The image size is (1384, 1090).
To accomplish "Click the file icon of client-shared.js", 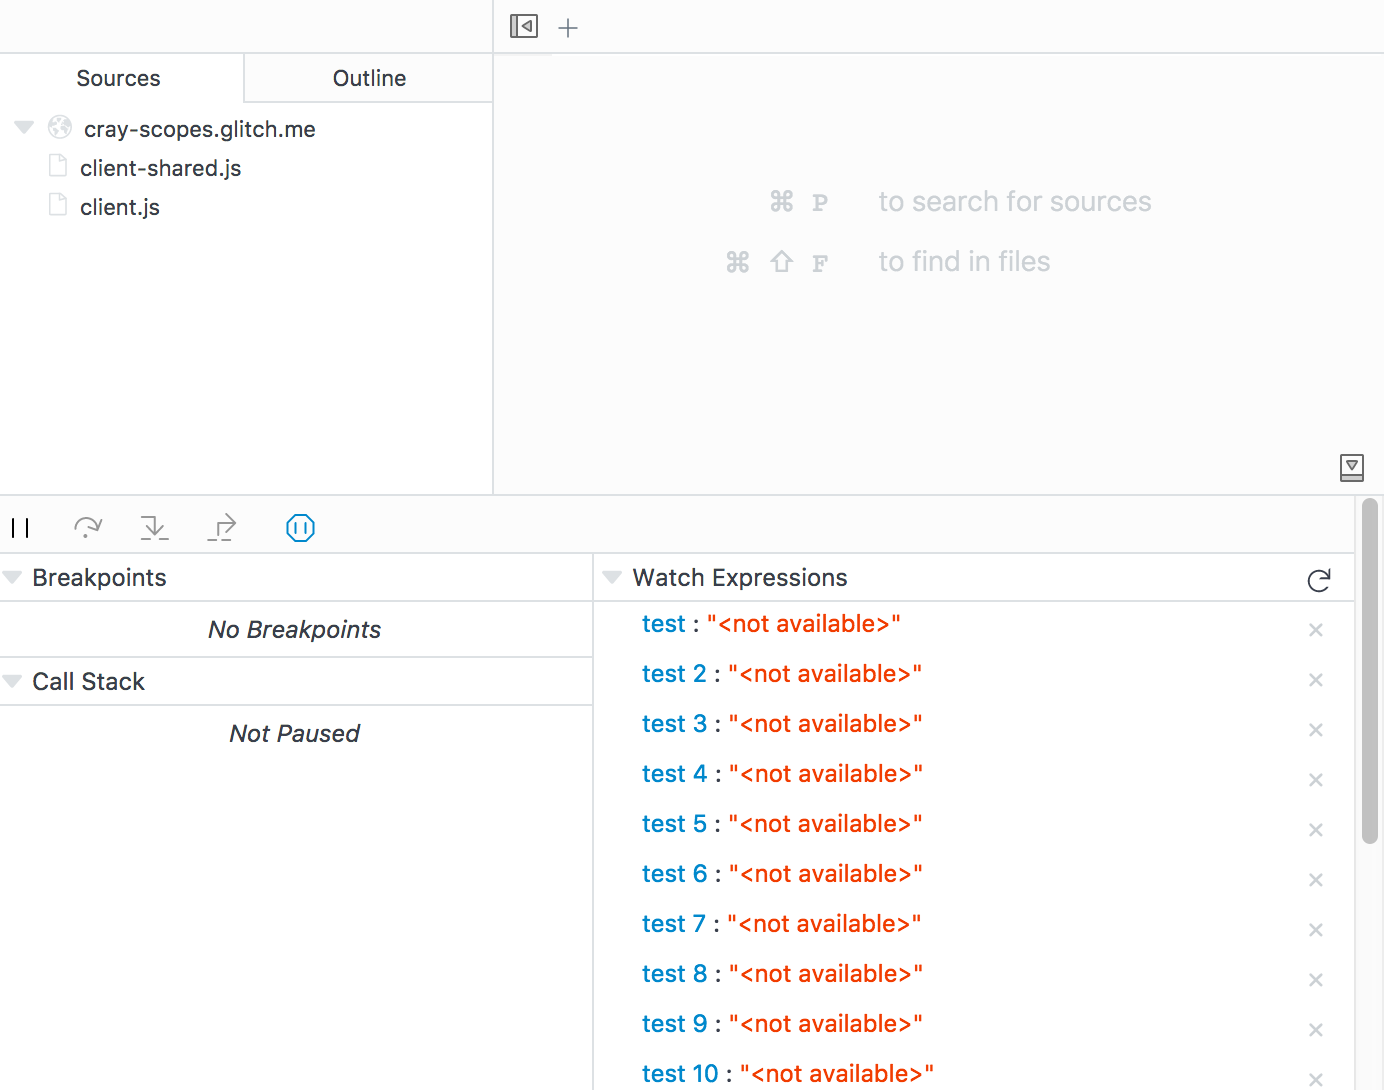I will (58, 166).
